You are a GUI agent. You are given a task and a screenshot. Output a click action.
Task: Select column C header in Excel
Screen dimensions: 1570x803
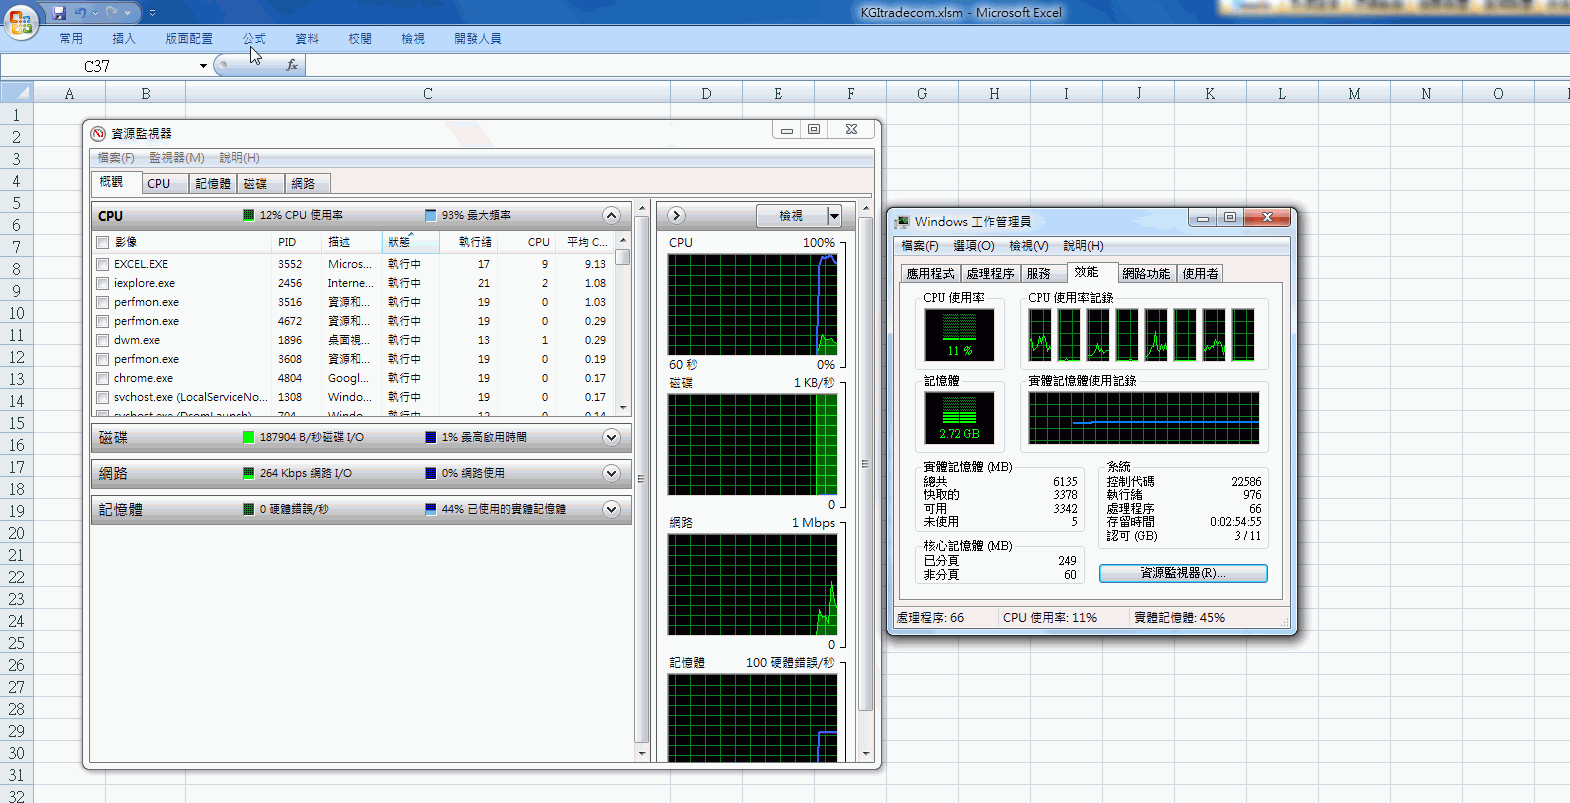click(x=428, y=93)
